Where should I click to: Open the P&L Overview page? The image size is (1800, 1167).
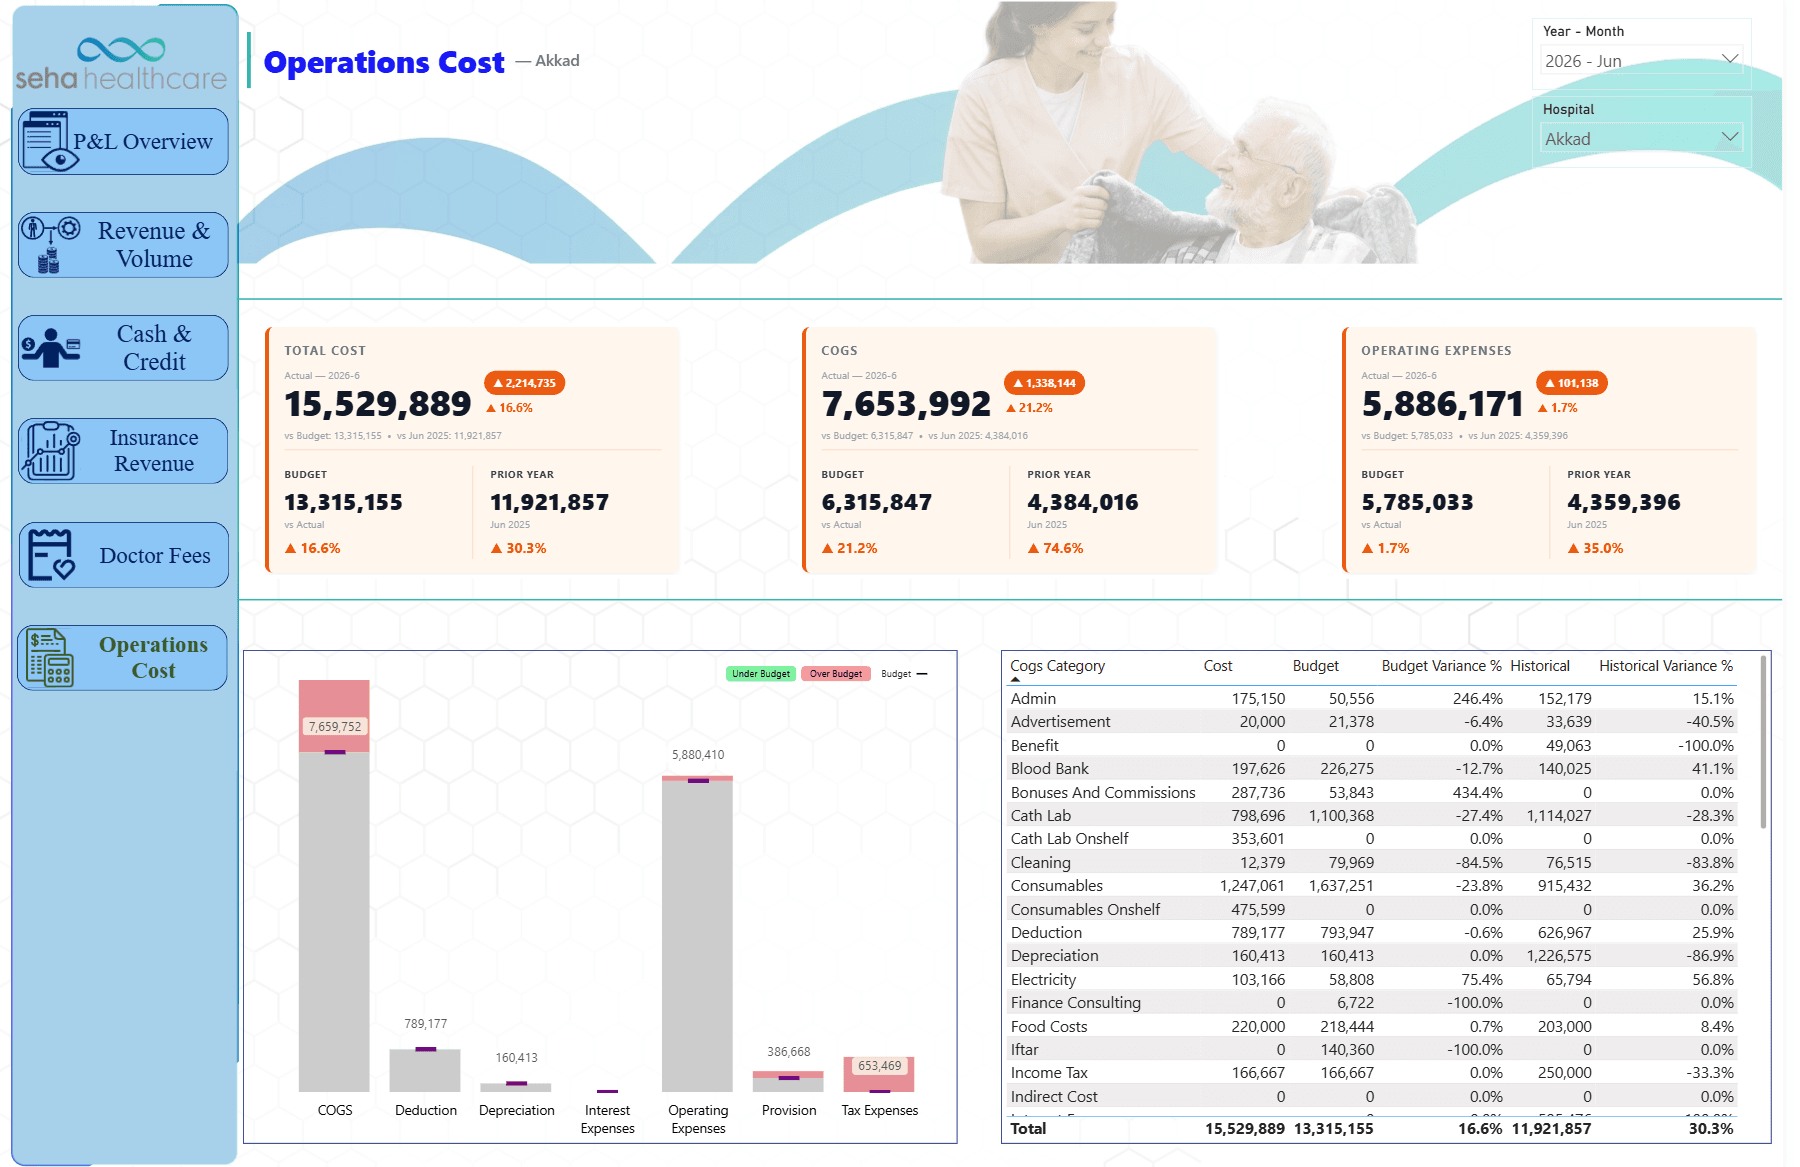[123, 141]
